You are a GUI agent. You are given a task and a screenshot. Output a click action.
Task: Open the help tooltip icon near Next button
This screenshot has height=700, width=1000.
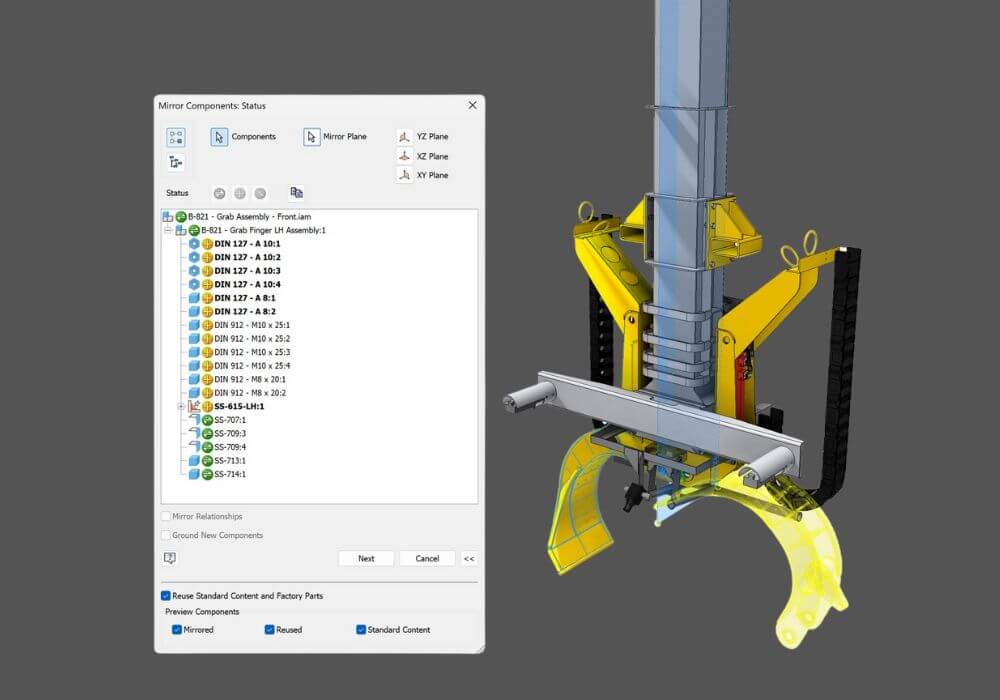tap(168, 557)
